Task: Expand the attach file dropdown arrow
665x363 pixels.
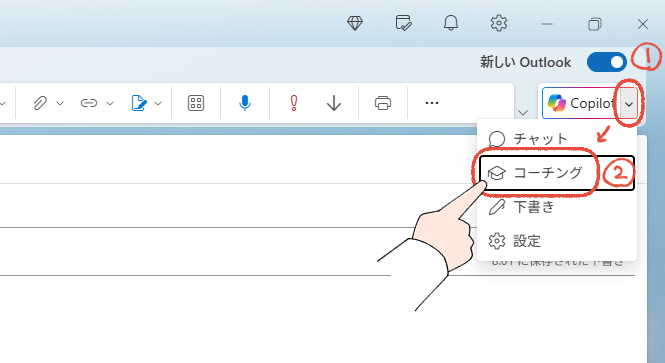Action: coord(60,103)
